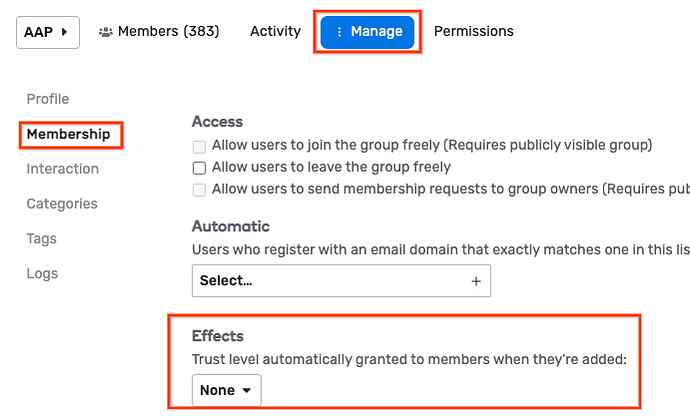Click the plus icon in the Automatic domain field
The image size is (690, 418).
tap(476, 281)
